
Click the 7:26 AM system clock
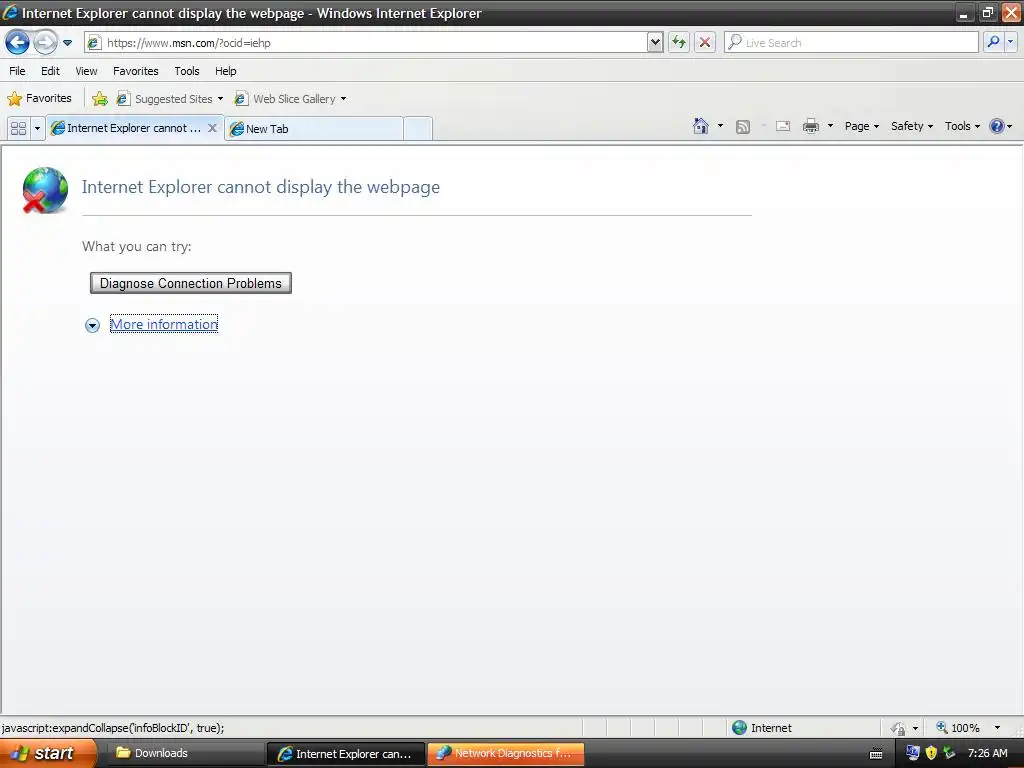[x=987, y=753]
